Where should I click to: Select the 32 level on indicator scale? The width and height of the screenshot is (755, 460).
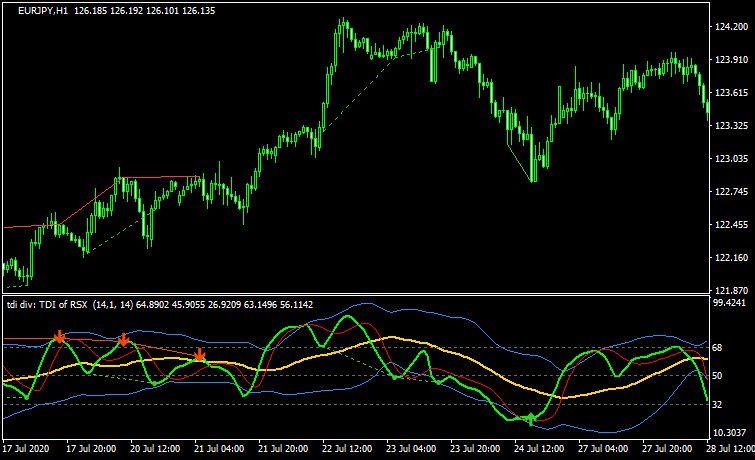click(718, 404)
